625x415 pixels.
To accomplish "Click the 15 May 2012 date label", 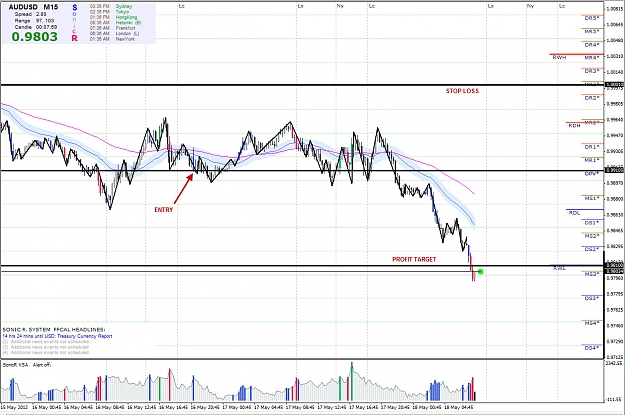I will click(14, 407).
